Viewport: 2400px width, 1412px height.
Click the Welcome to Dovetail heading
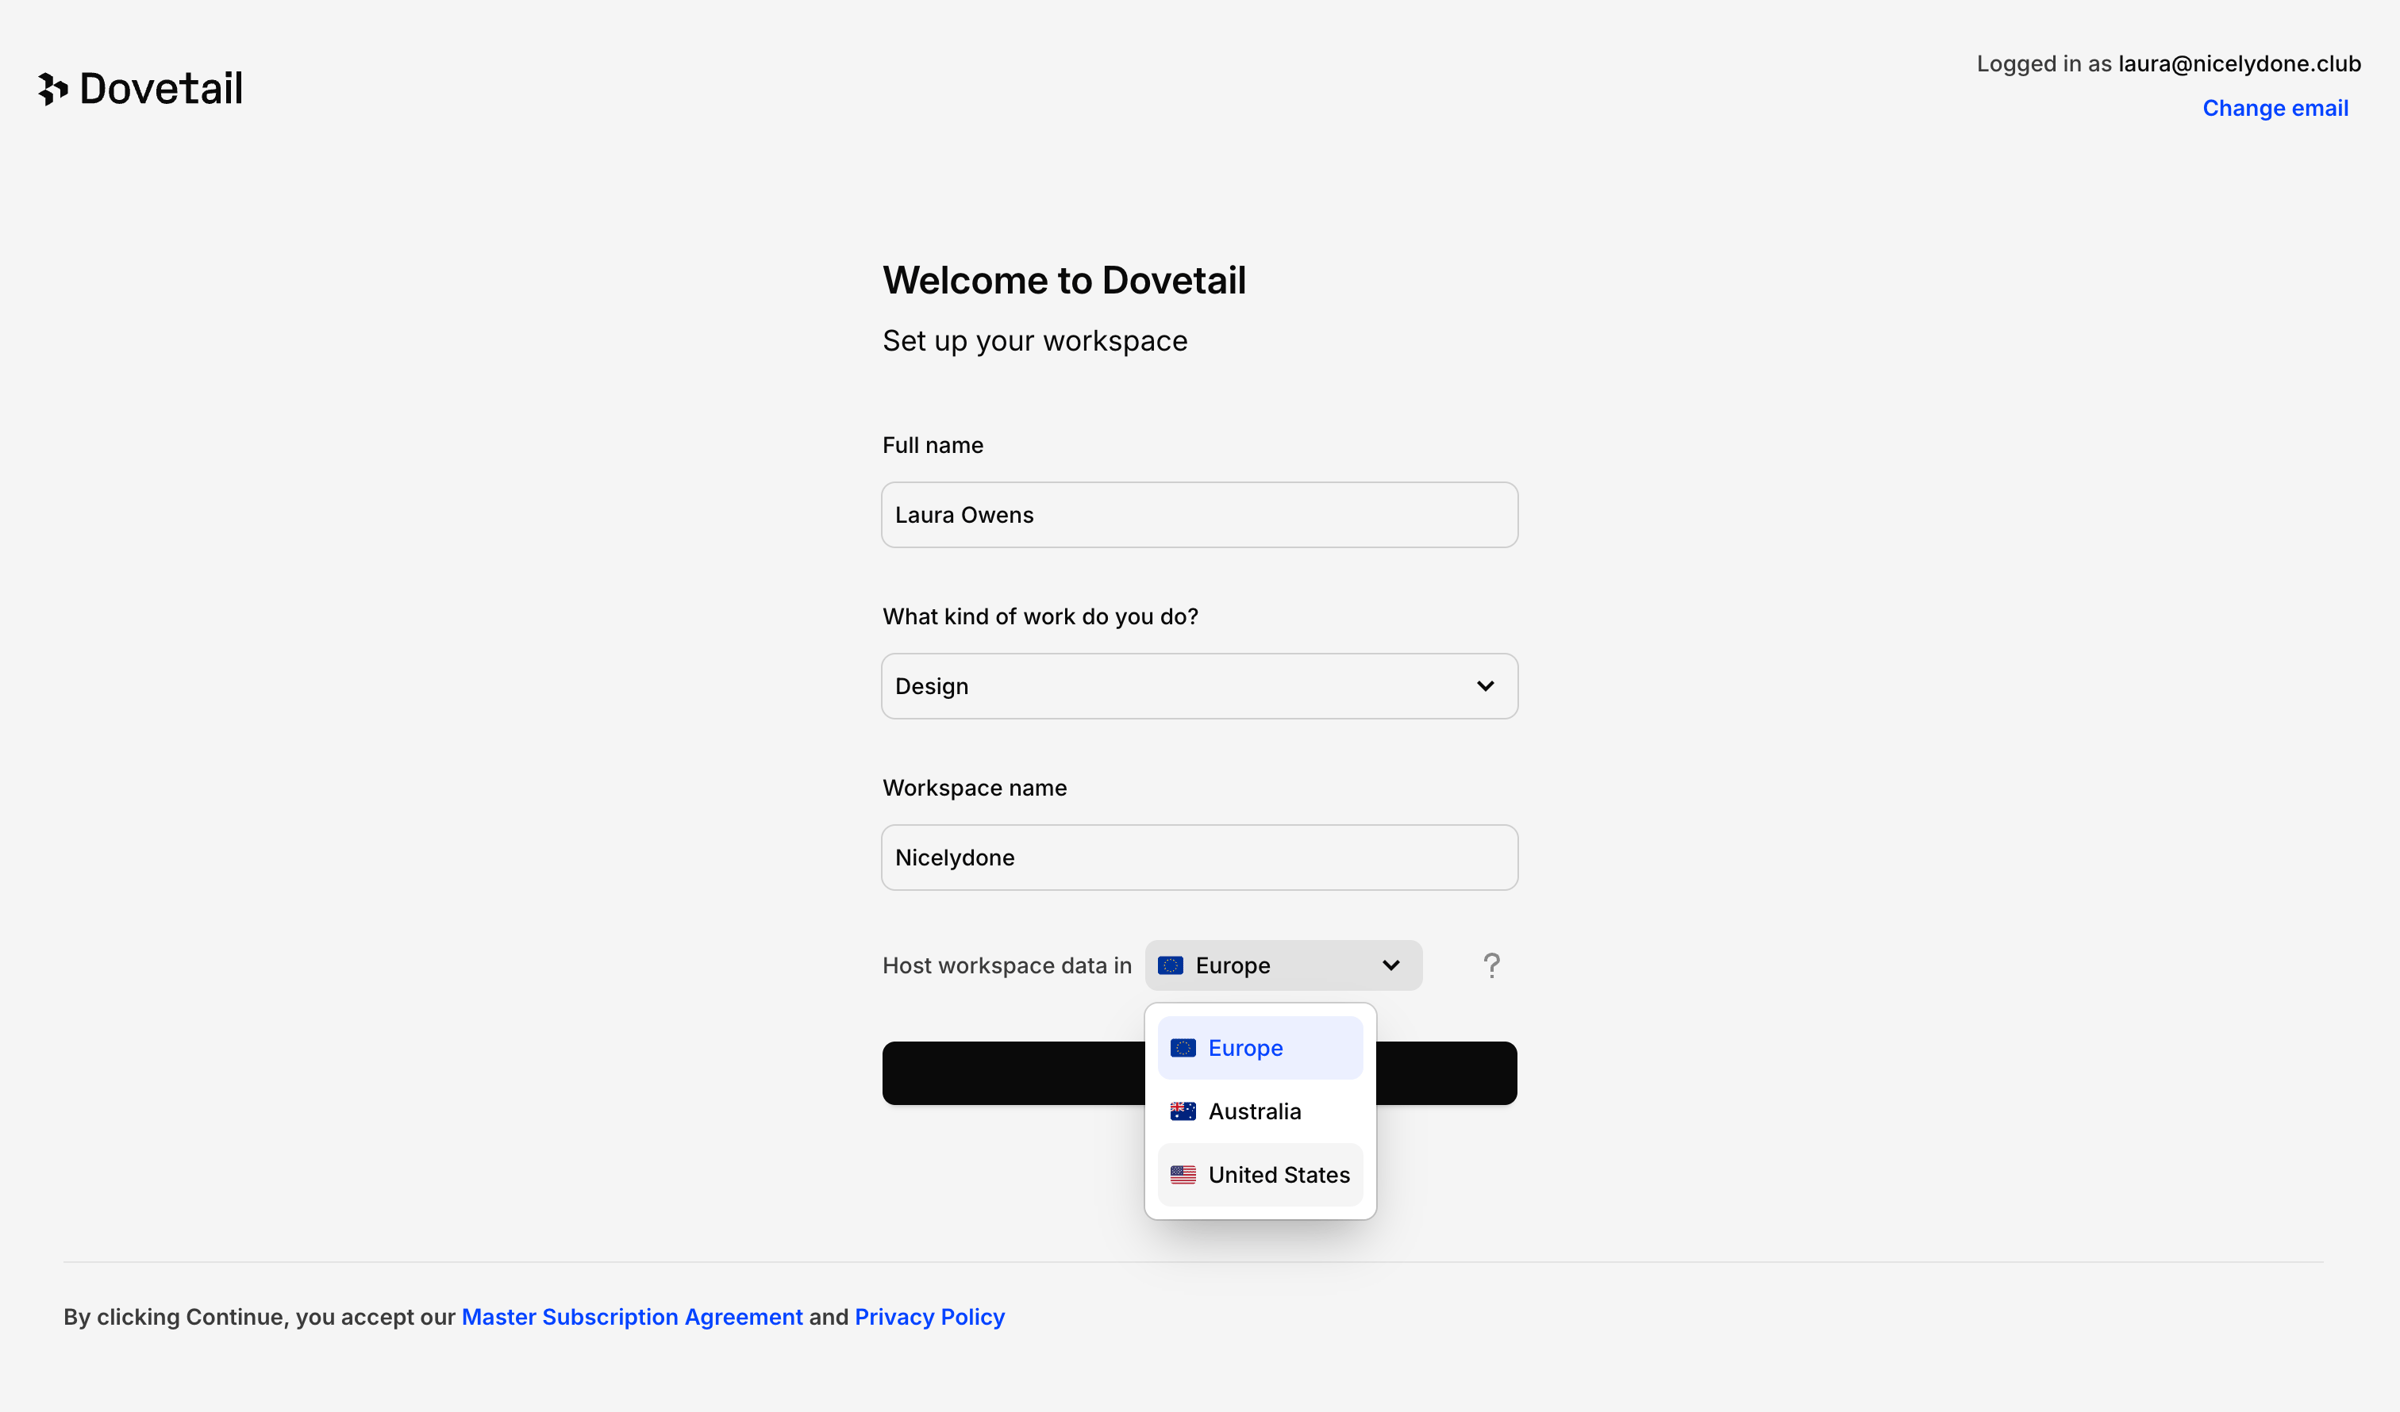pyautogui.click(x=1064, y=280)
